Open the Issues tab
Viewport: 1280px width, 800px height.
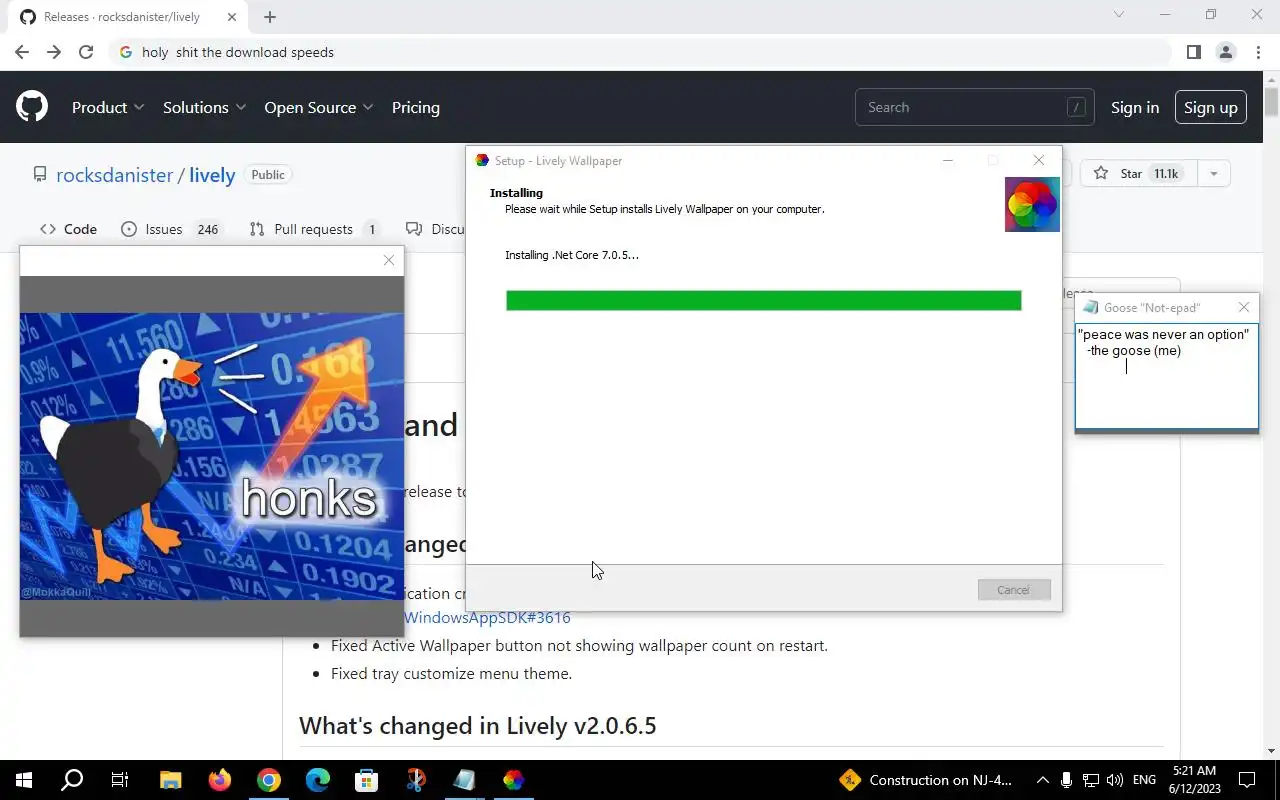coord(170,229)
